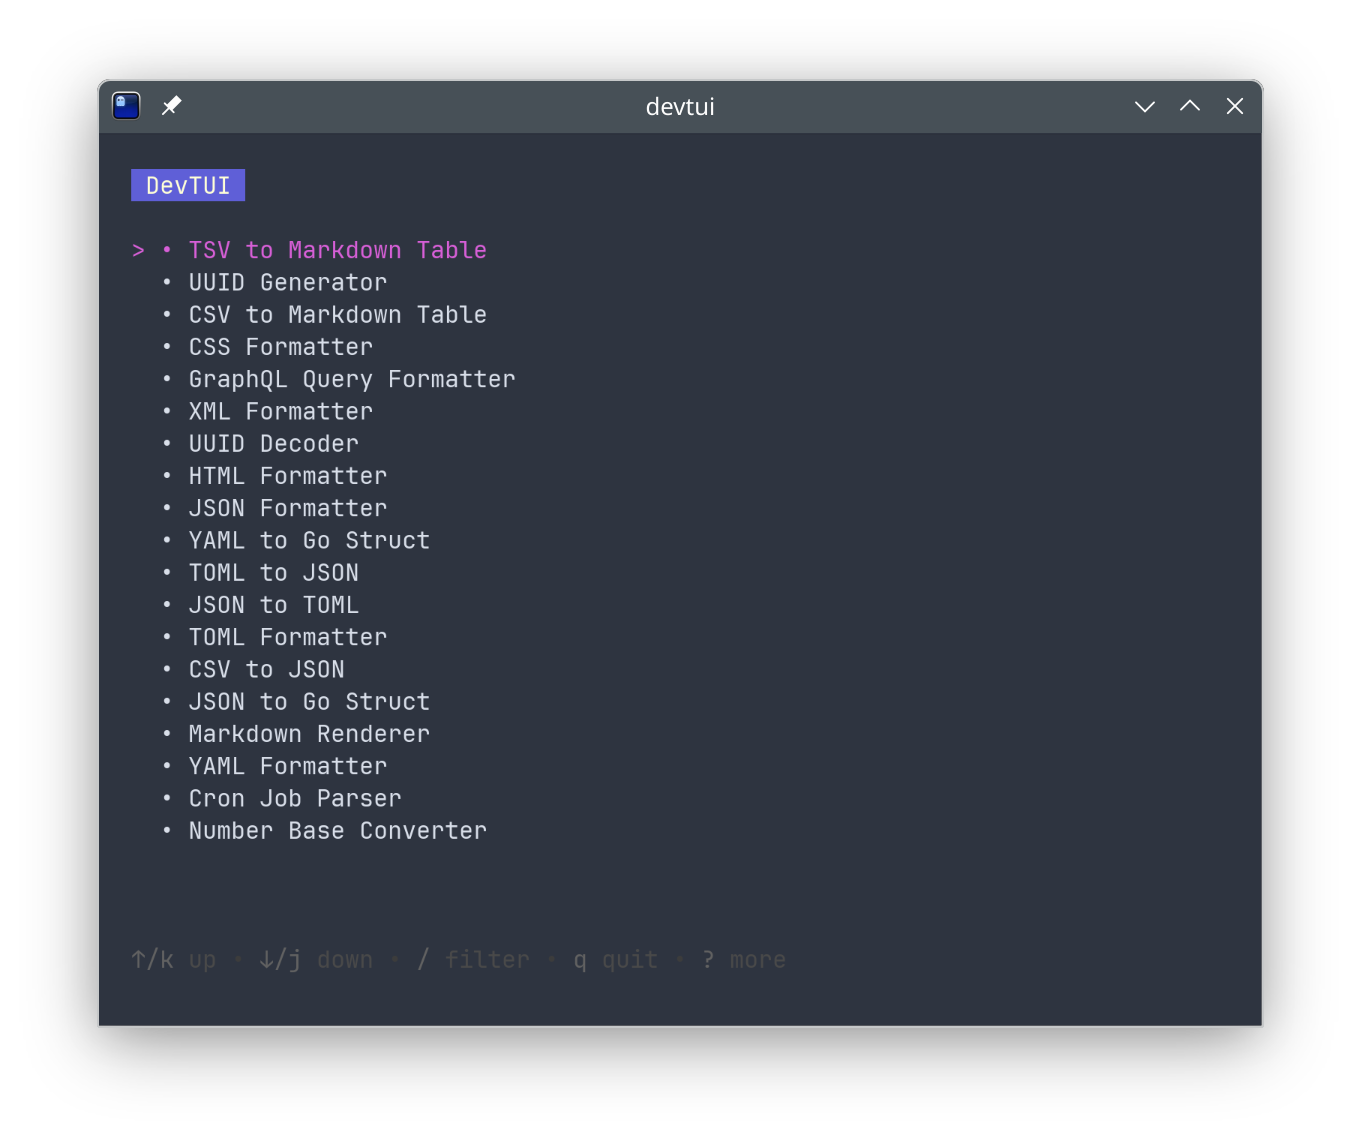Open the JSON Formatter tool
The image size is (1362, 1144).
[287, 508]
